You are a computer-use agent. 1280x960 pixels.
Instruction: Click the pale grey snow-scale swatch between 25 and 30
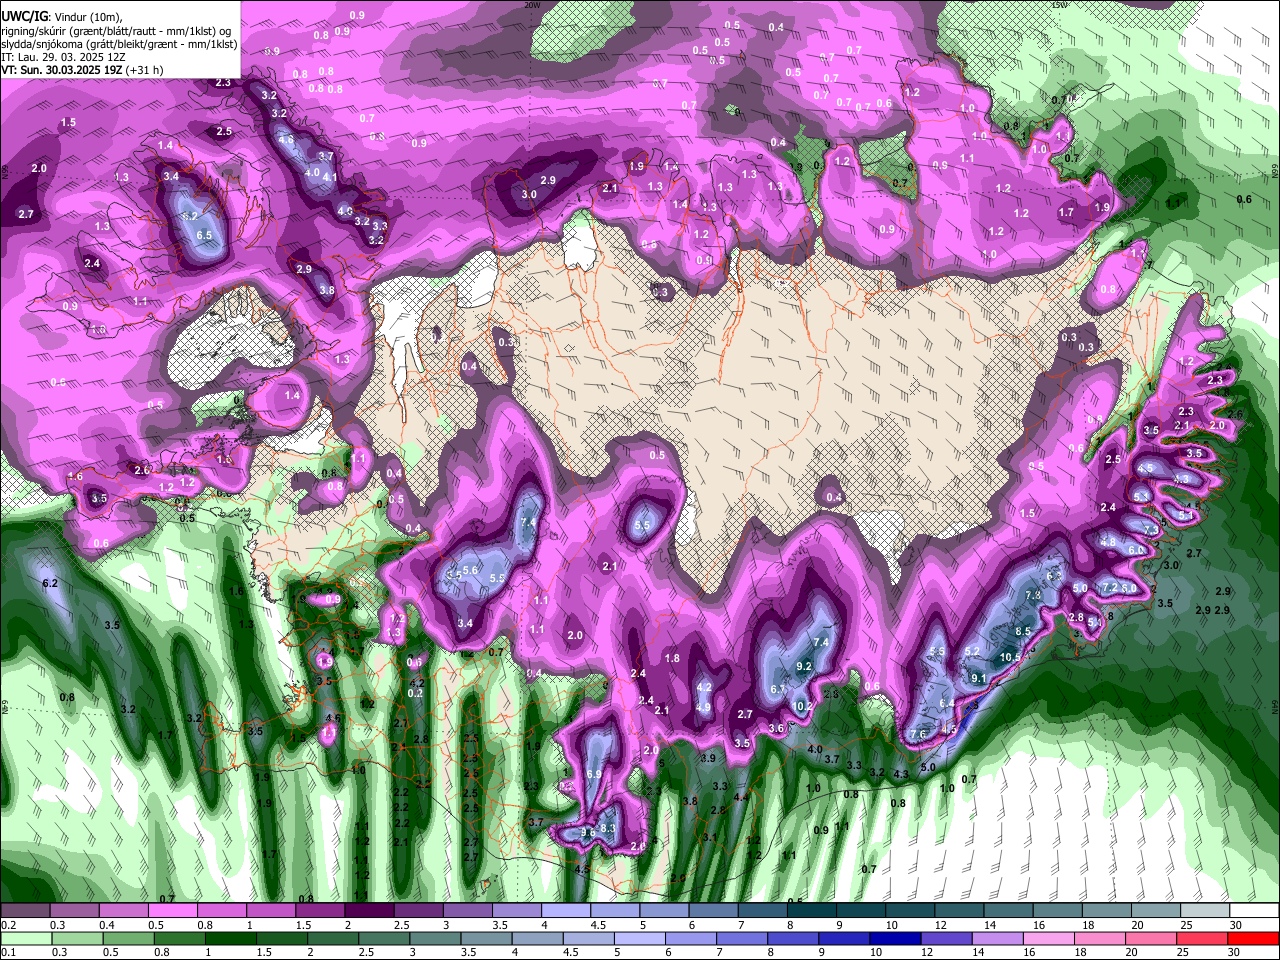coord(1205,910)
